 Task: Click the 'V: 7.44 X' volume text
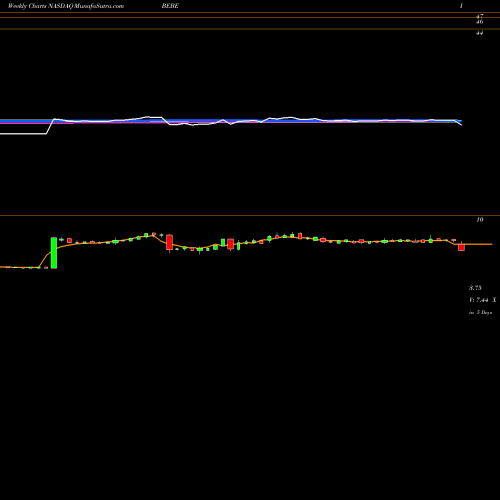pos(483,300)
